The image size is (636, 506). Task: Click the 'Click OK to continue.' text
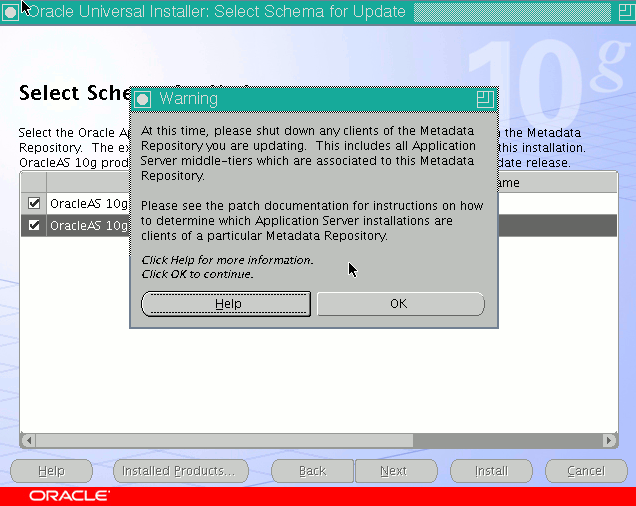click(197, 274)
